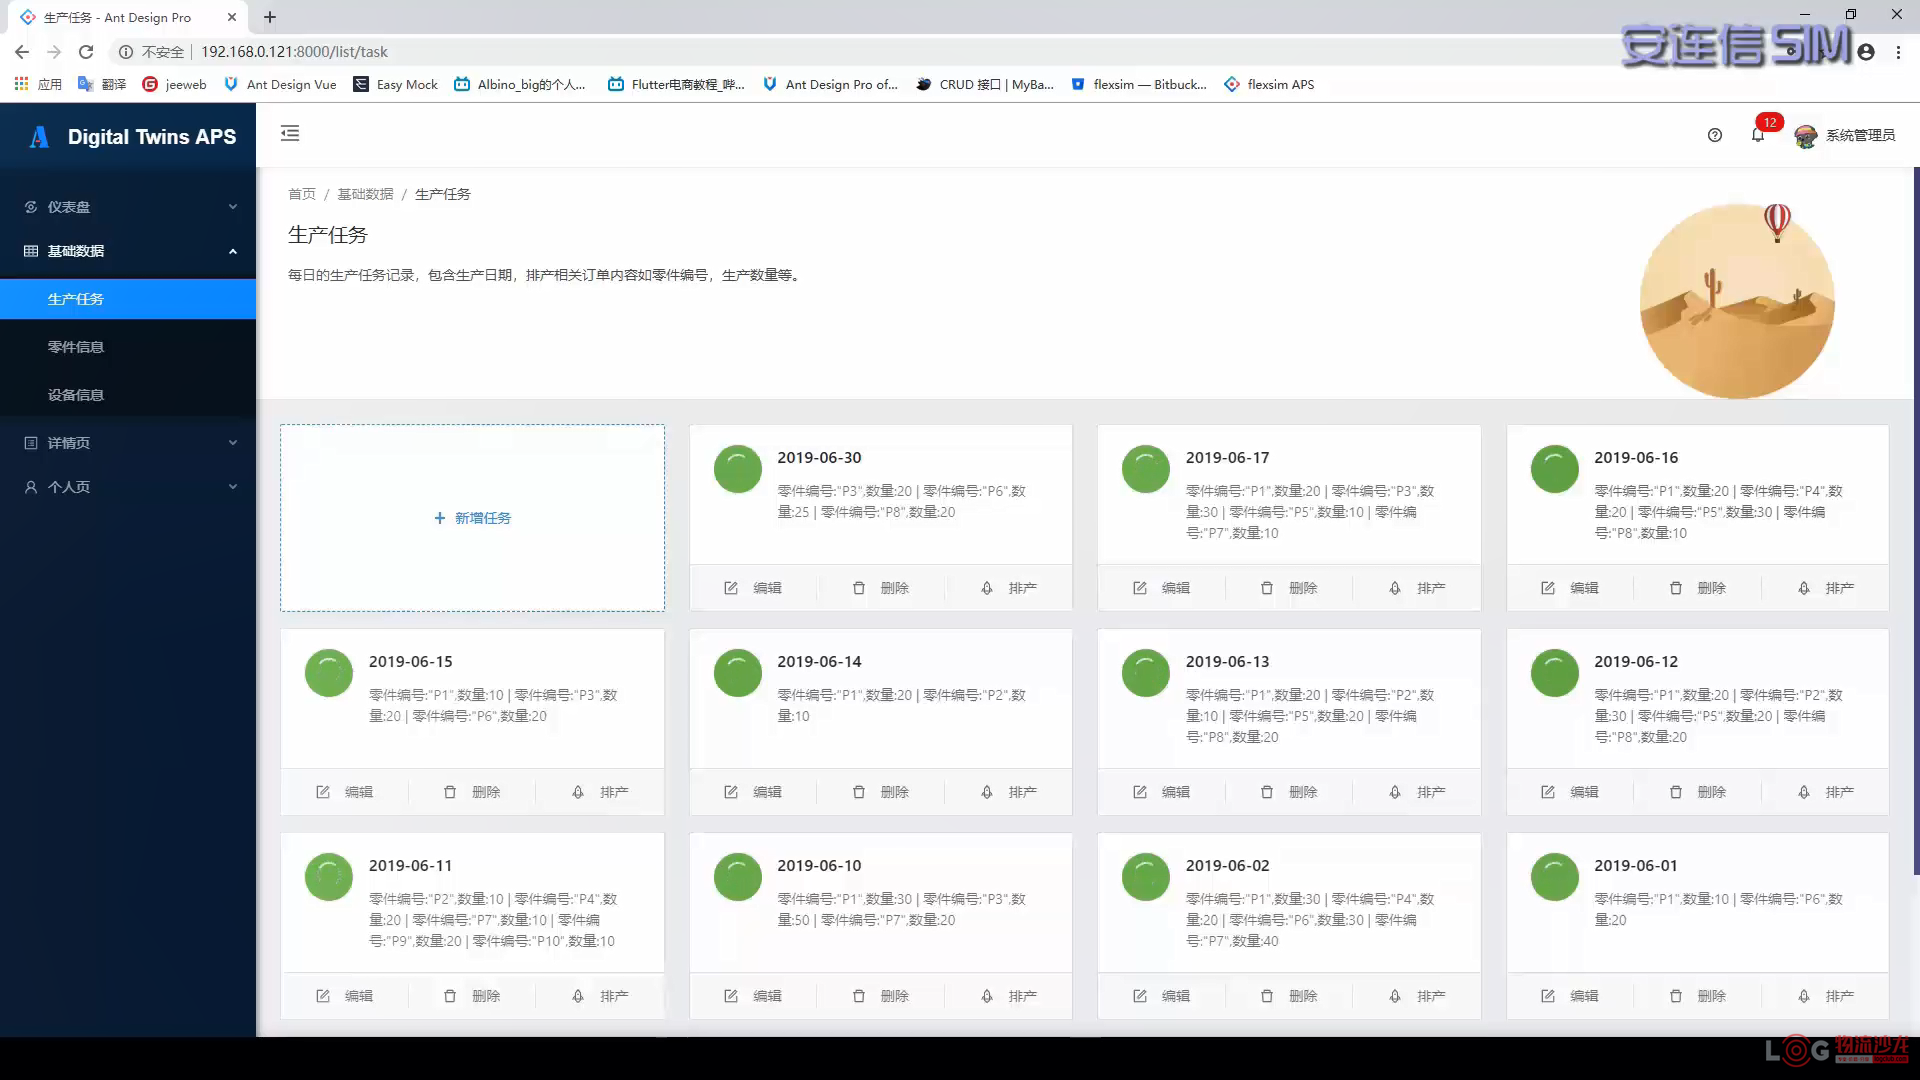Click the trash icon on the 2019-06-14 card
This screenshot has height=1080, width=1920.
859,792
